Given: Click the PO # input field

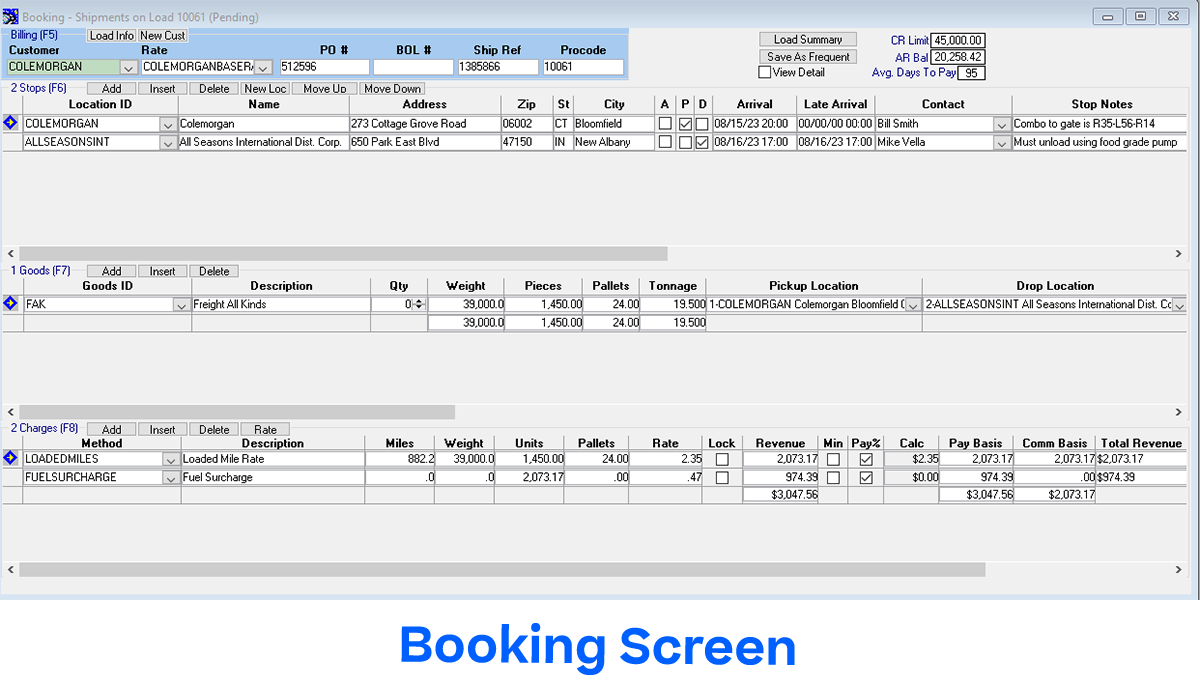Looking at the screenshot, I should click(x=324, y=68).
